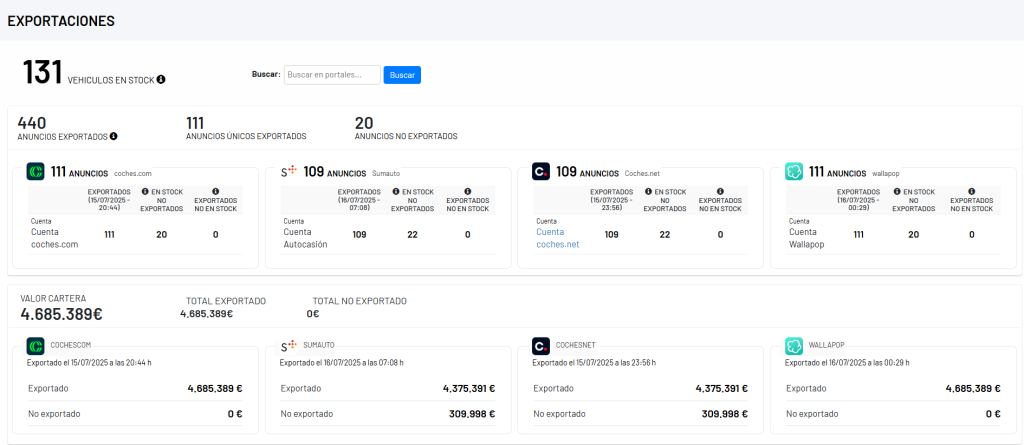This screenshot has height=445, width=1024.
Task: Focus the Buscar en portales search field
Action: click(x=332, y=75)
